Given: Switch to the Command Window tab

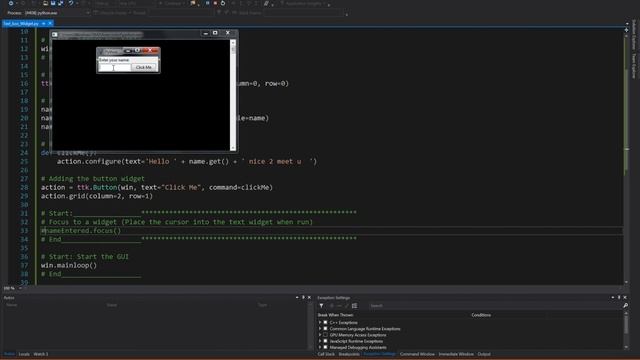Looking at the screenshot, I should 417,354.
